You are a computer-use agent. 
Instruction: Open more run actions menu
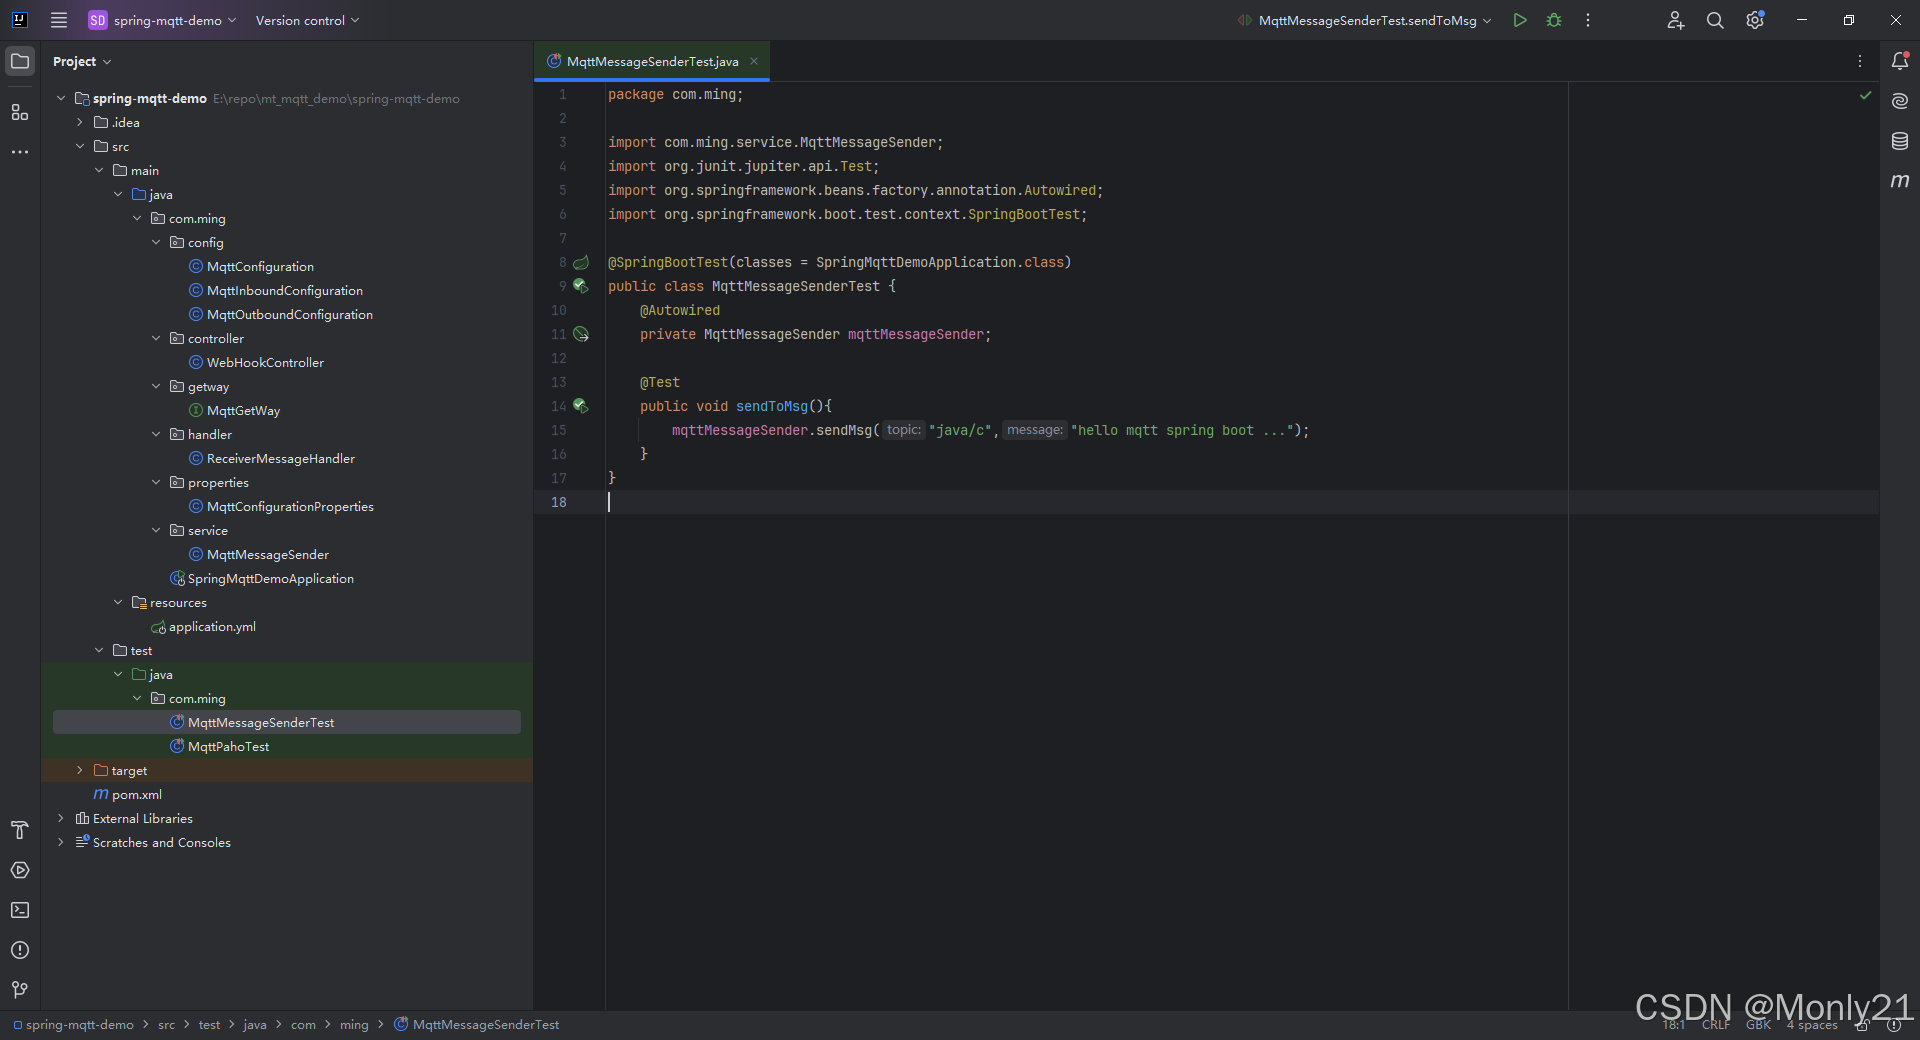[x=1588, y=20]
